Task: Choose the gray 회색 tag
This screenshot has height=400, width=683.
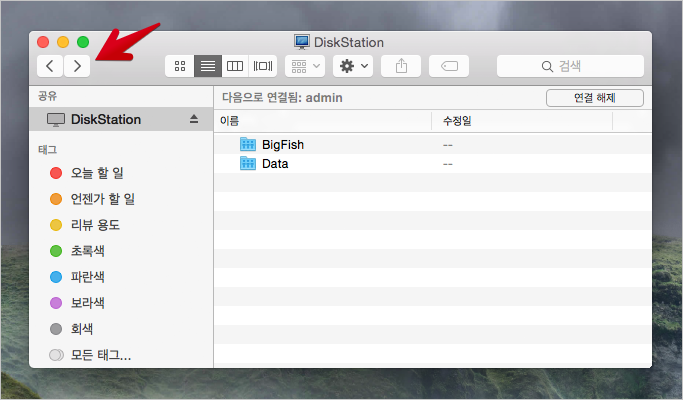Action: pos(71,329)
